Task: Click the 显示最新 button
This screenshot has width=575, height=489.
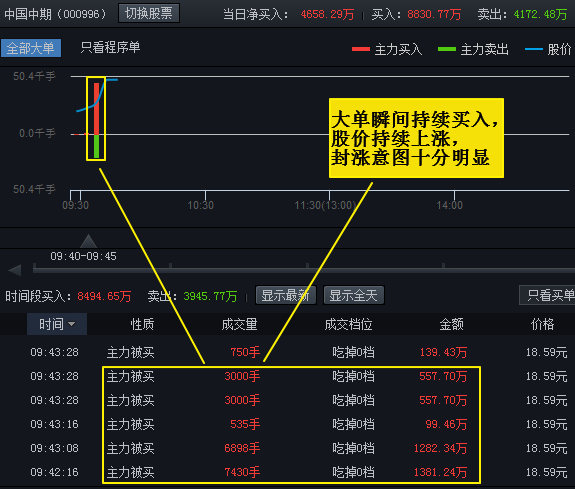Action: pos(286,295)
